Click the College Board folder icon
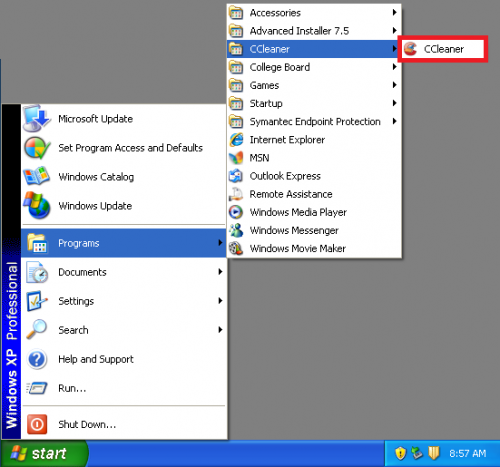The width and height of the screenshot is (500, 467). [236, 67]
